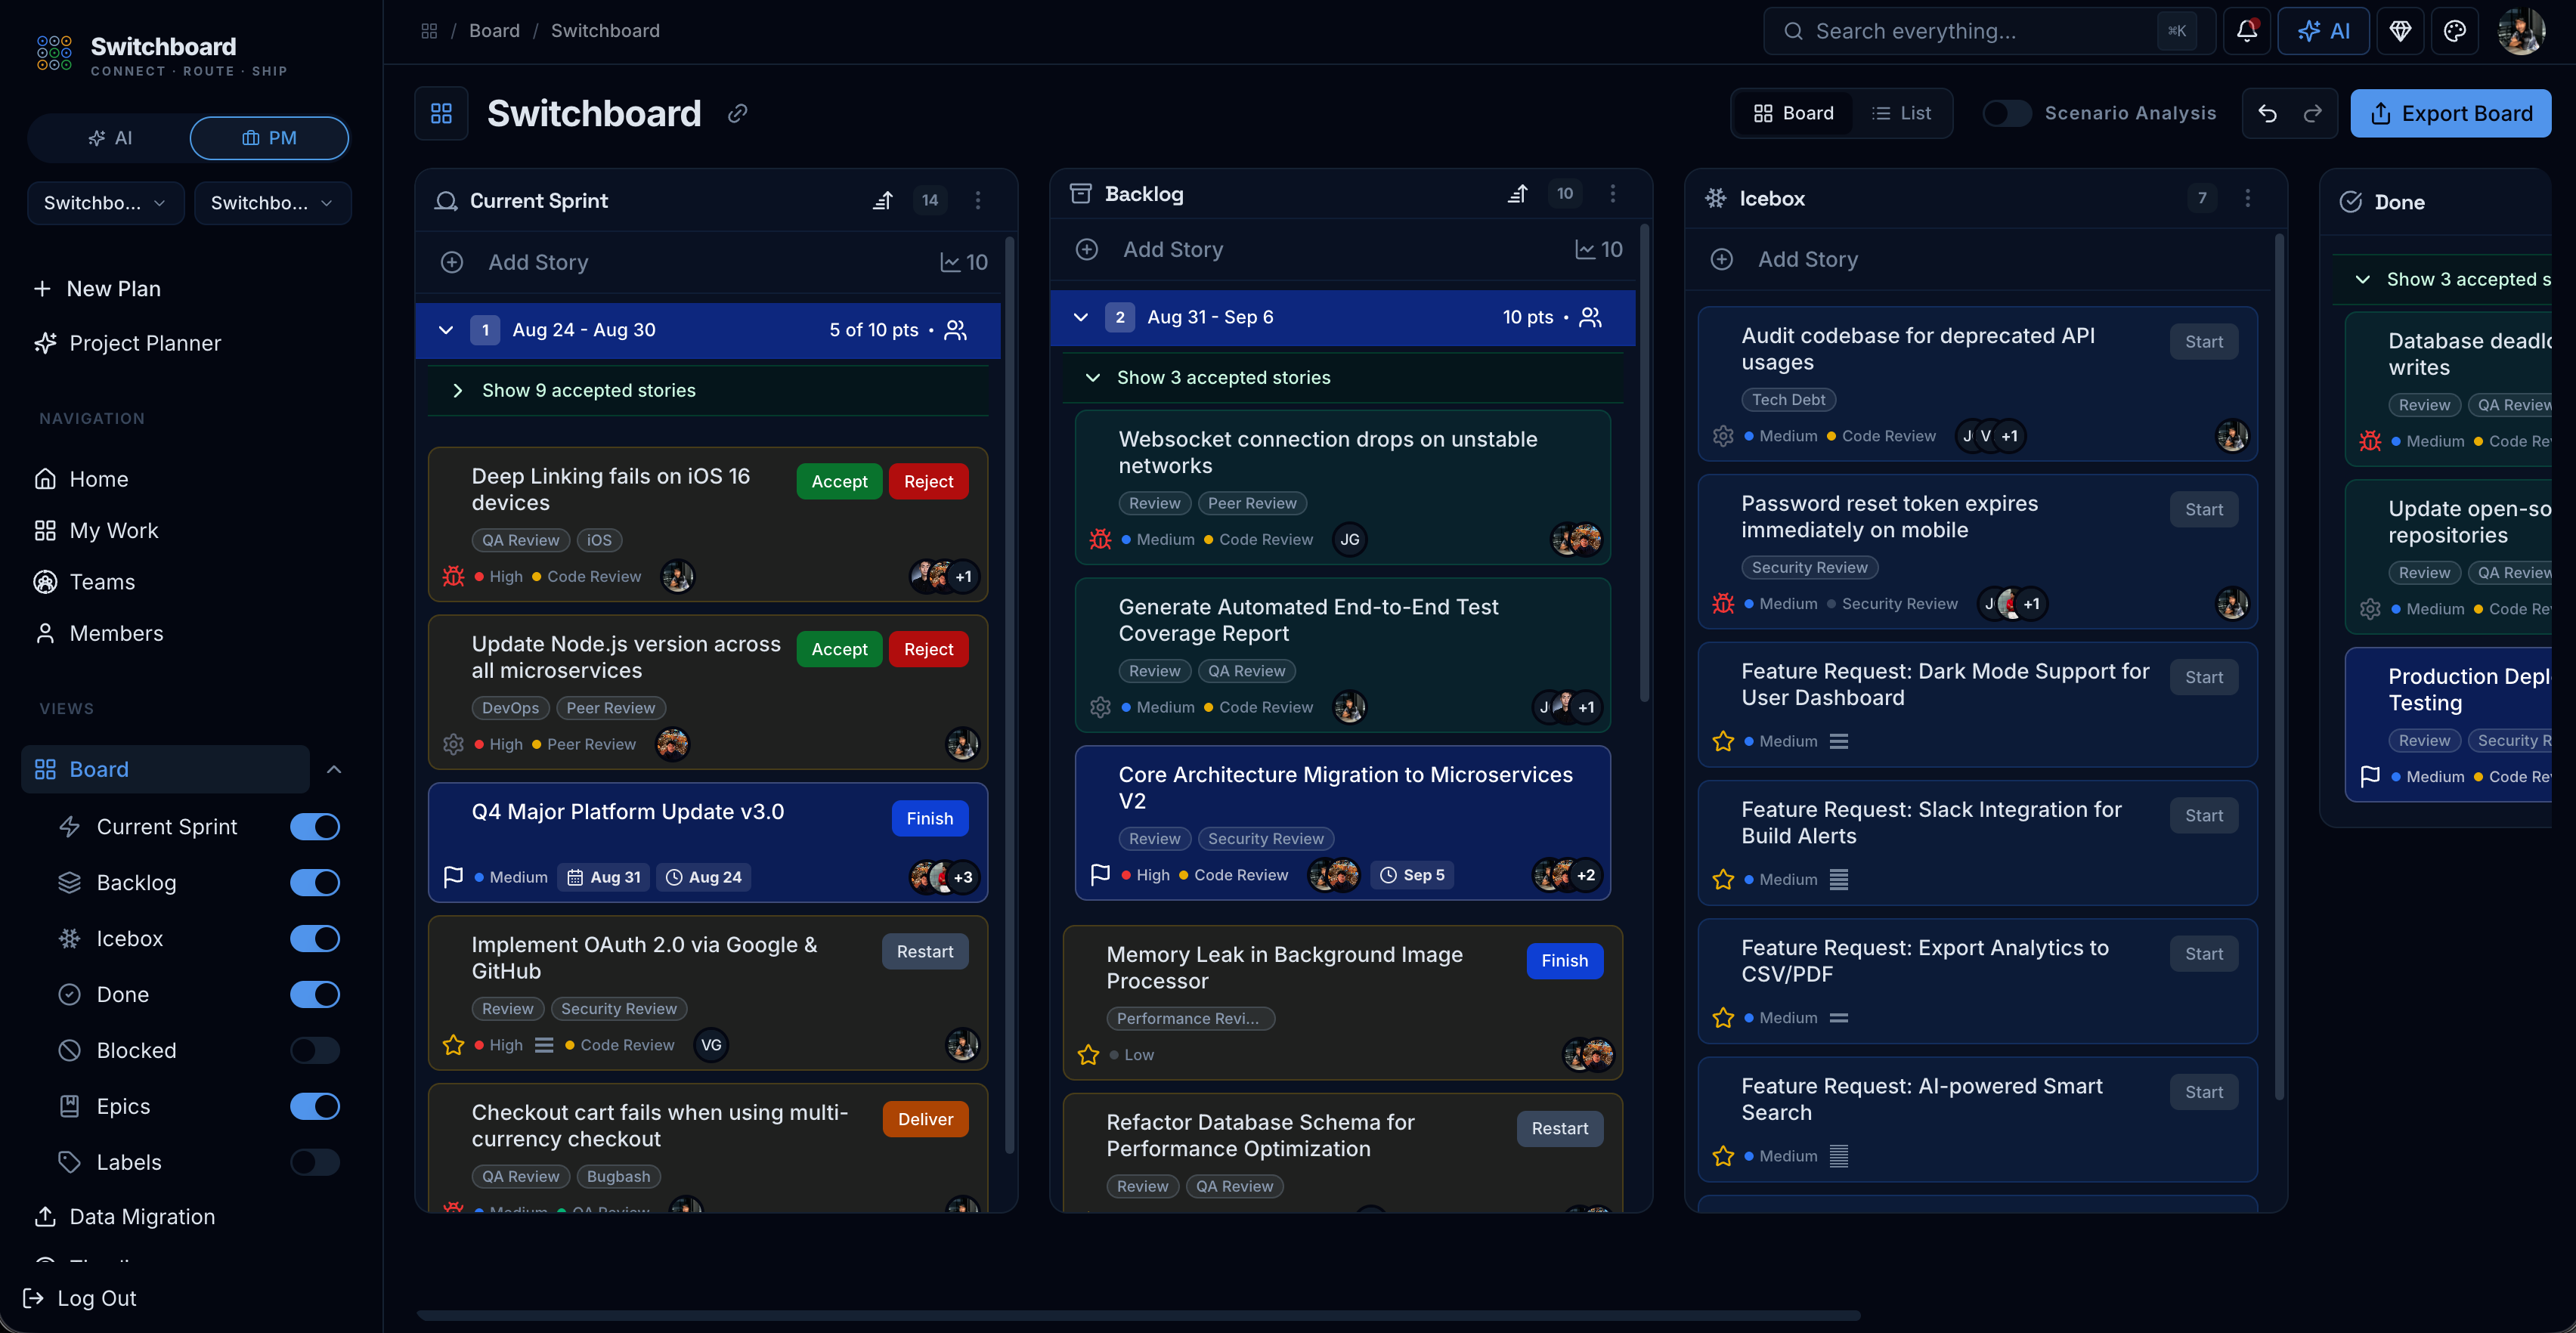This screenshot has width=2576, height=1333.
Task: Enable the Blocked view toggle
Action: tap(315, 1050)
